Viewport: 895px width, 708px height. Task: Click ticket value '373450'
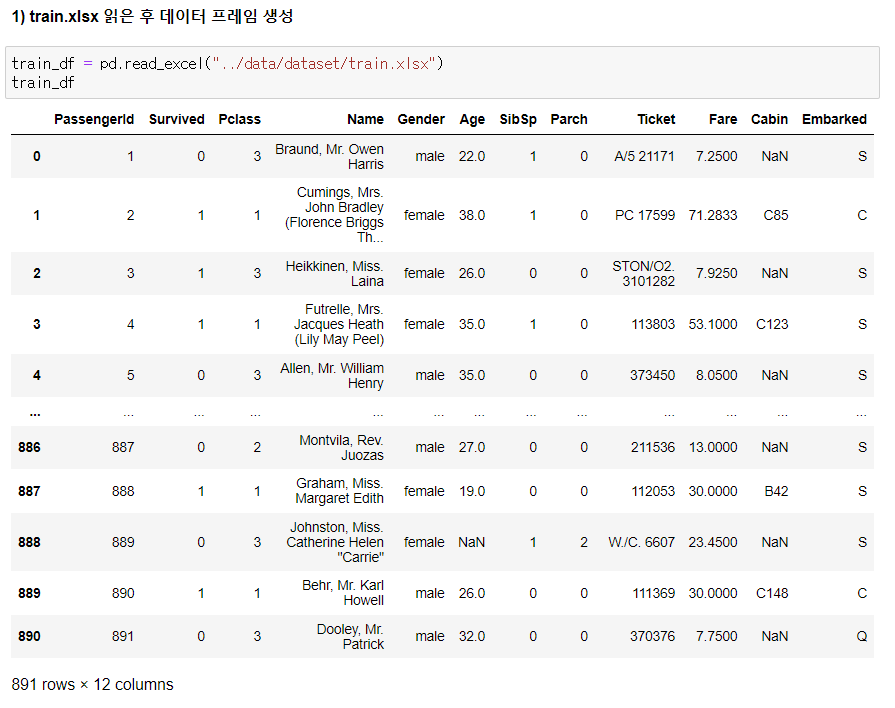(x=652, y=375)
